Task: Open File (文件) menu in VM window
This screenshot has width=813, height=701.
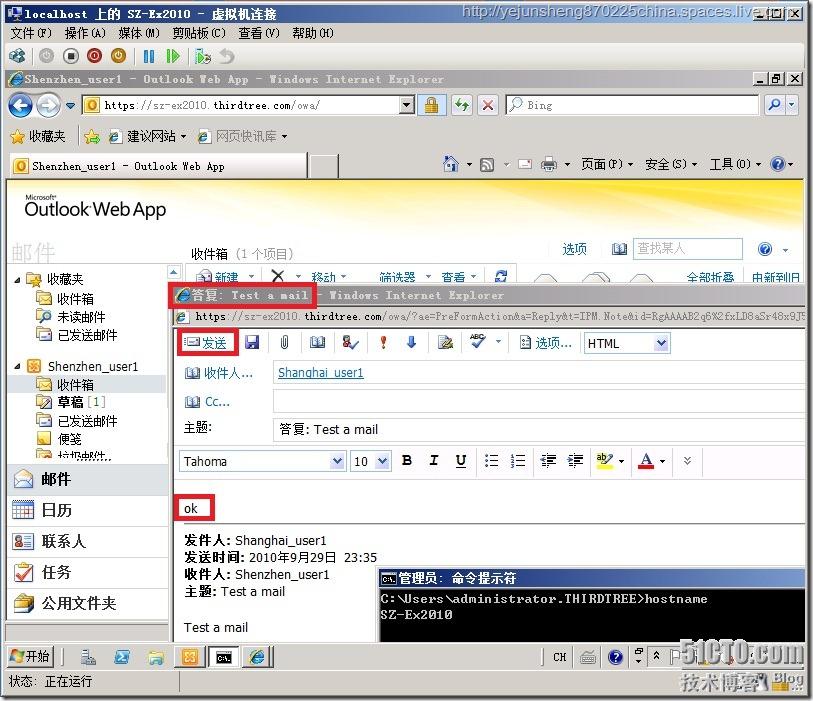Action: 31,33
